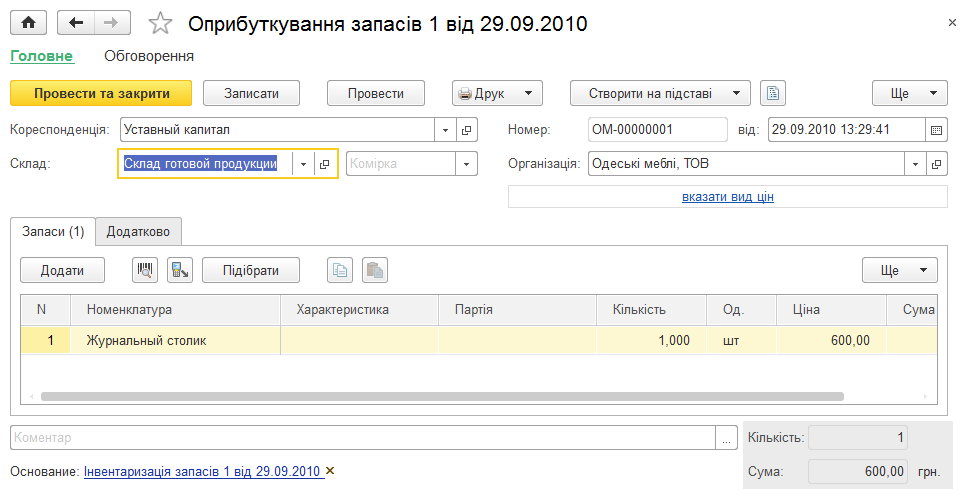The image size is (961, 500).
Task: Open Кореспонденція field's open-form icon
Action: coord(466,130)
